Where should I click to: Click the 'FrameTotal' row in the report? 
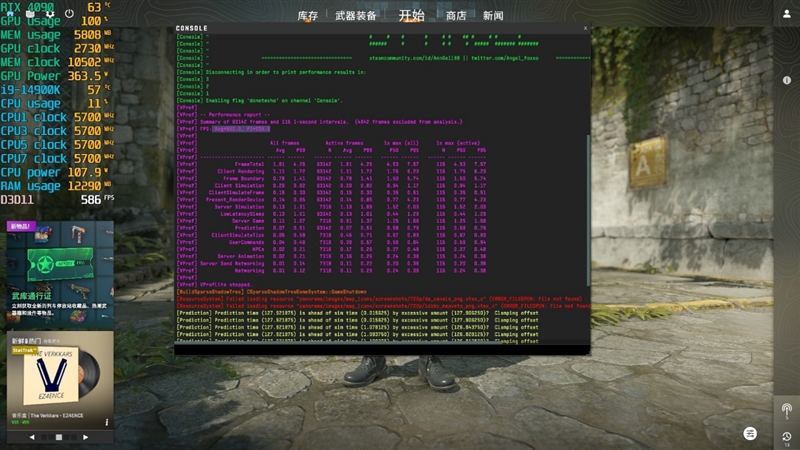point(342,164)
